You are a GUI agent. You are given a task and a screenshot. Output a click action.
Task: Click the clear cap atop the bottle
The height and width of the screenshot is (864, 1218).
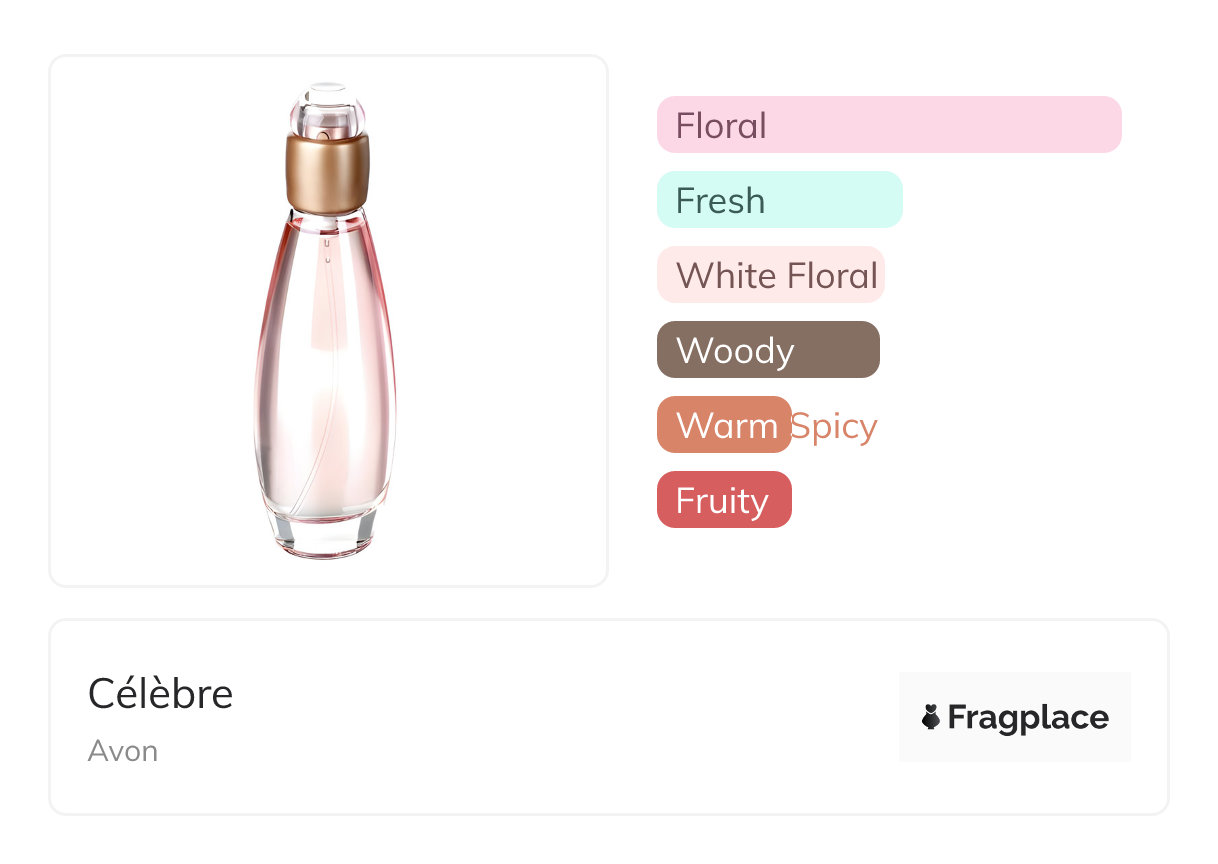[326, 112]
